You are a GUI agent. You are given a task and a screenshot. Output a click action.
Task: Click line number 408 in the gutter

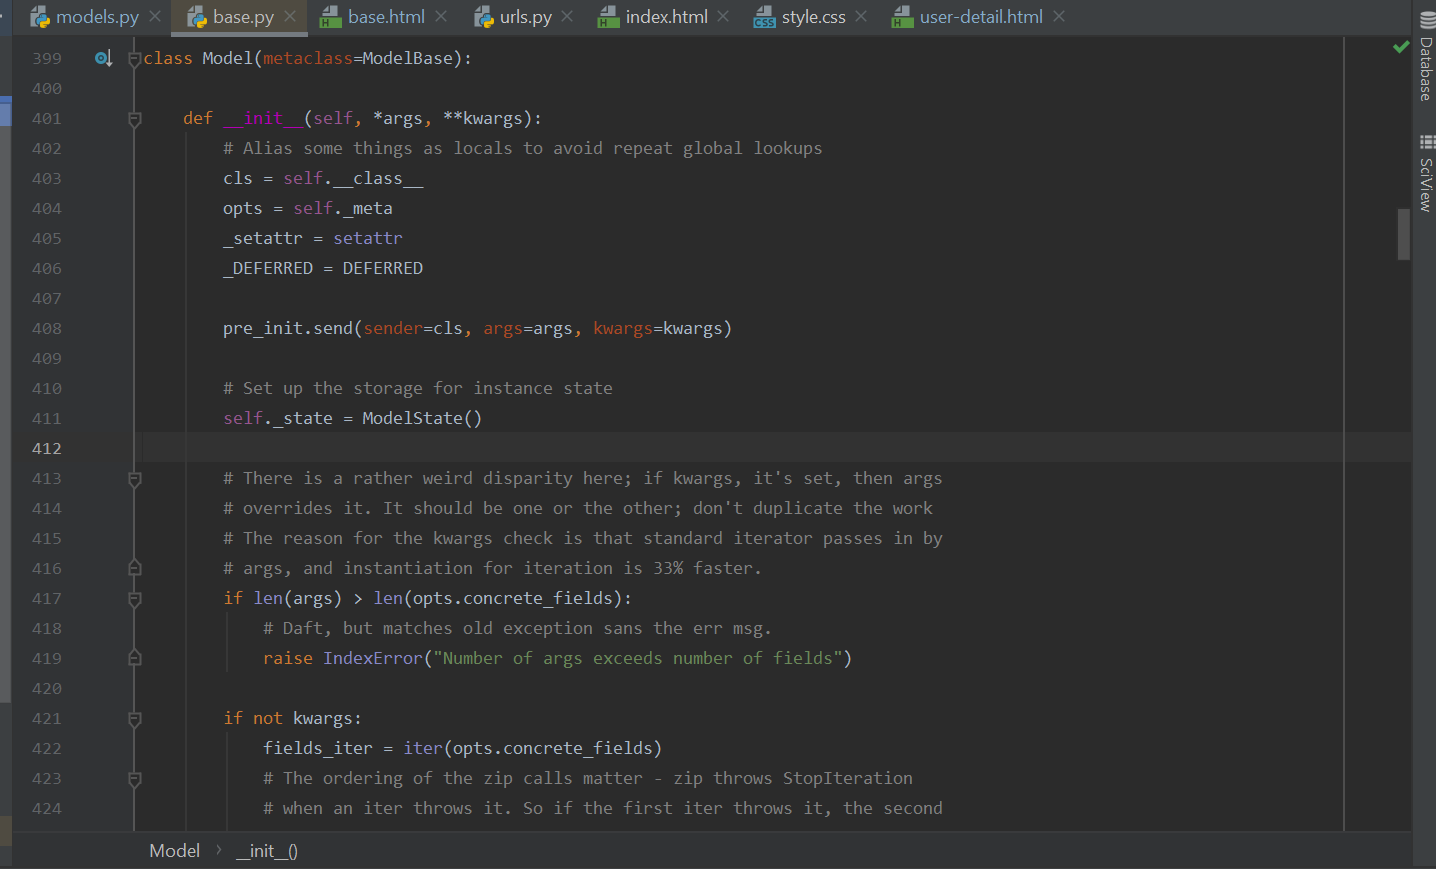[x=47, y=329]
